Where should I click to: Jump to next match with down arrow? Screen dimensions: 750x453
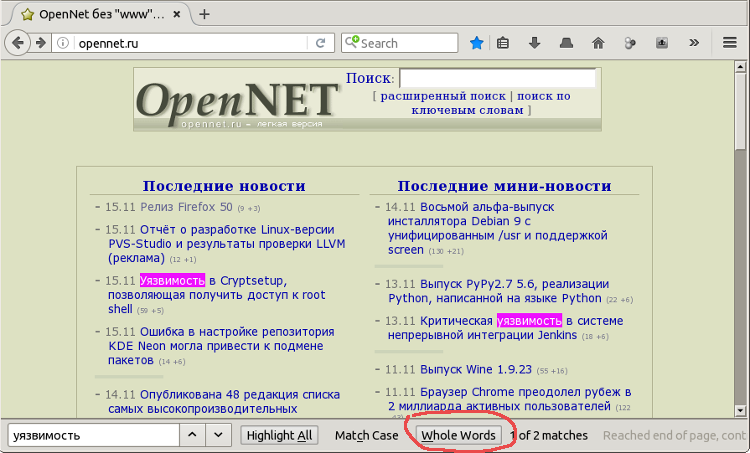[x=218, y=435]
